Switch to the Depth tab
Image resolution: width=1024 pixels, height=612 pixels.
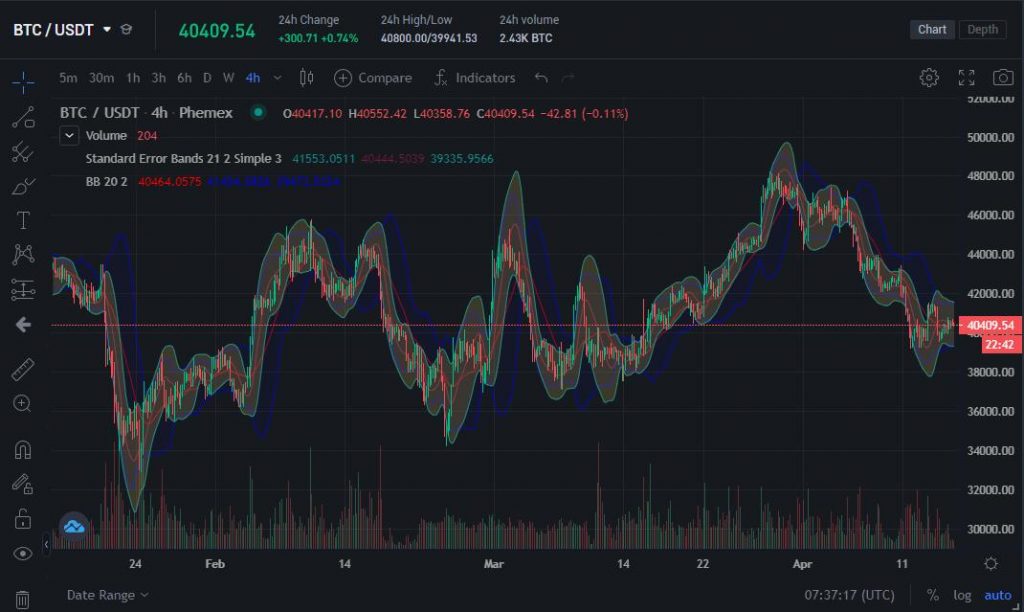(981, 29)
